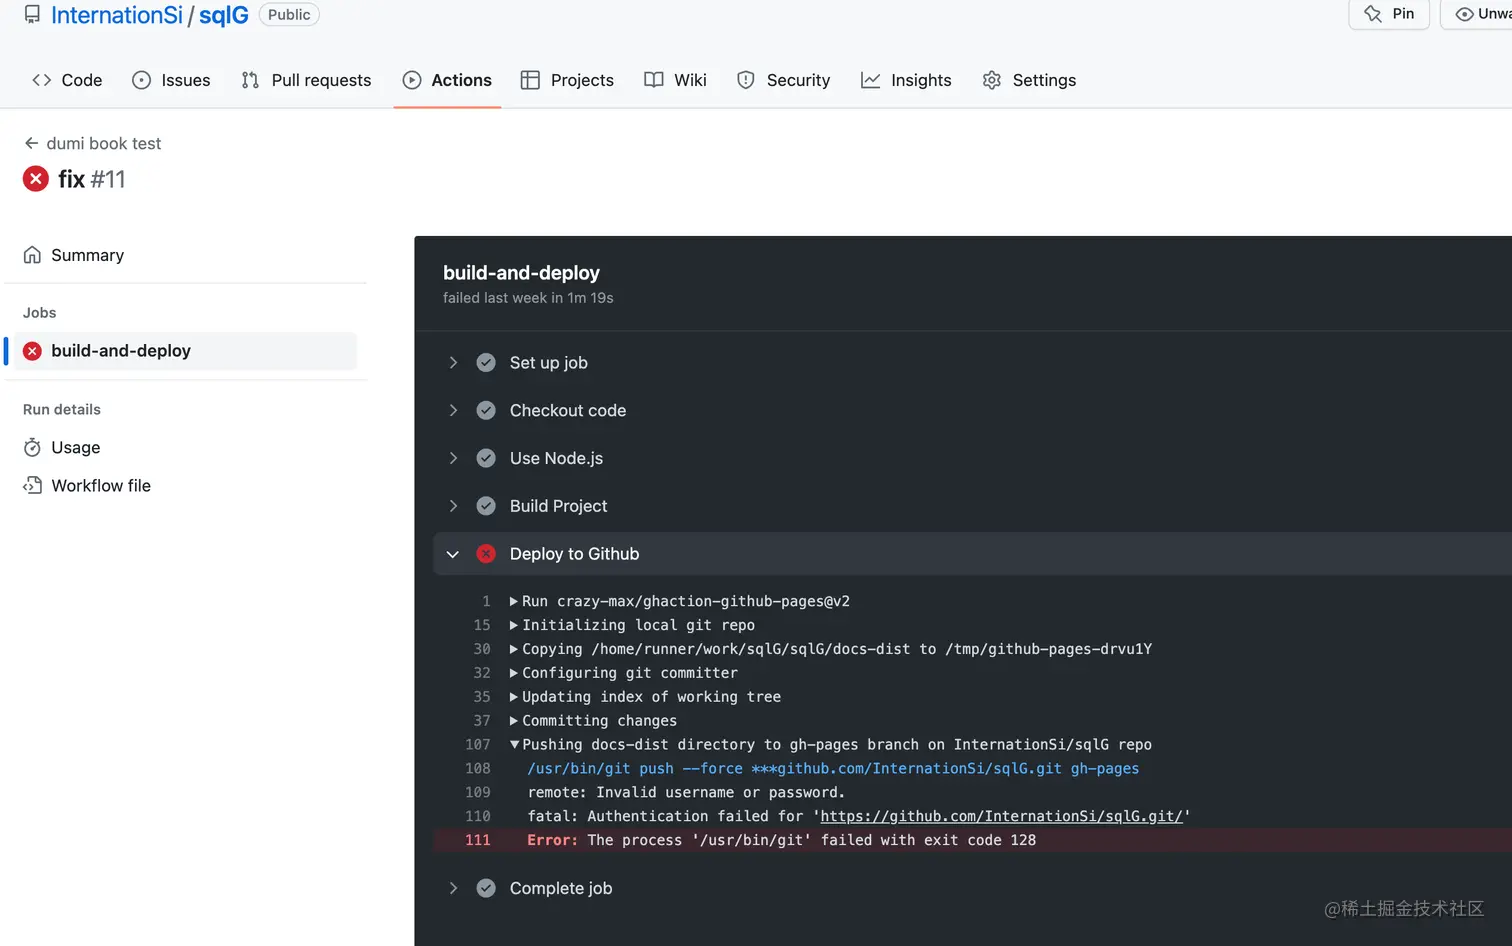
Task: Open the Wiki tab
Action: [675, 80]
